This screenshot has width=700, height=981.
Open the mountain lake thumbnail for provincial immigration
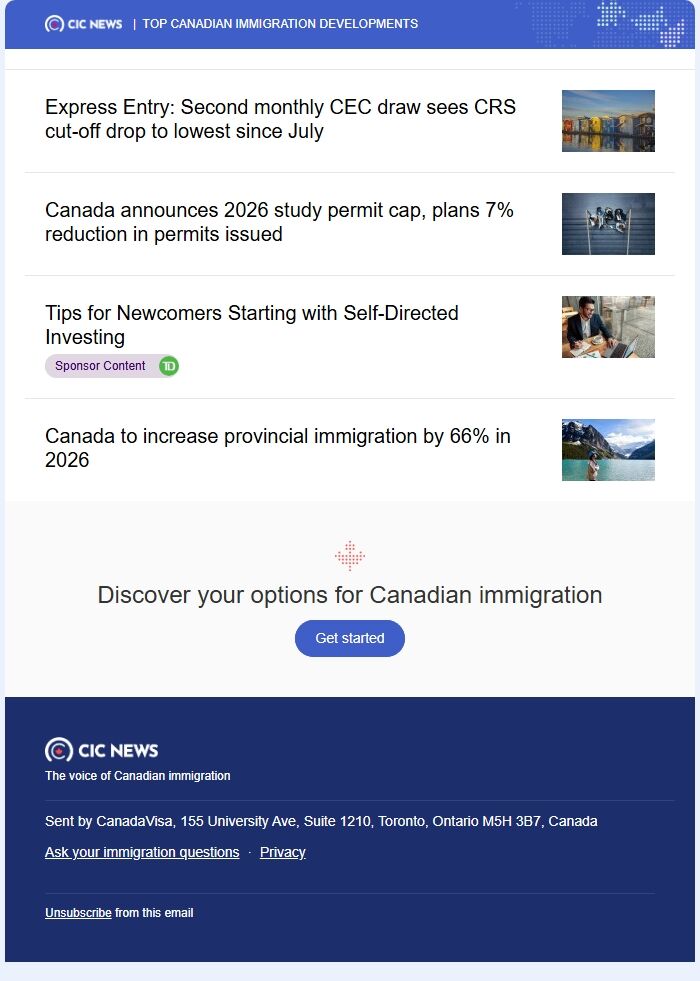(607, 449)
